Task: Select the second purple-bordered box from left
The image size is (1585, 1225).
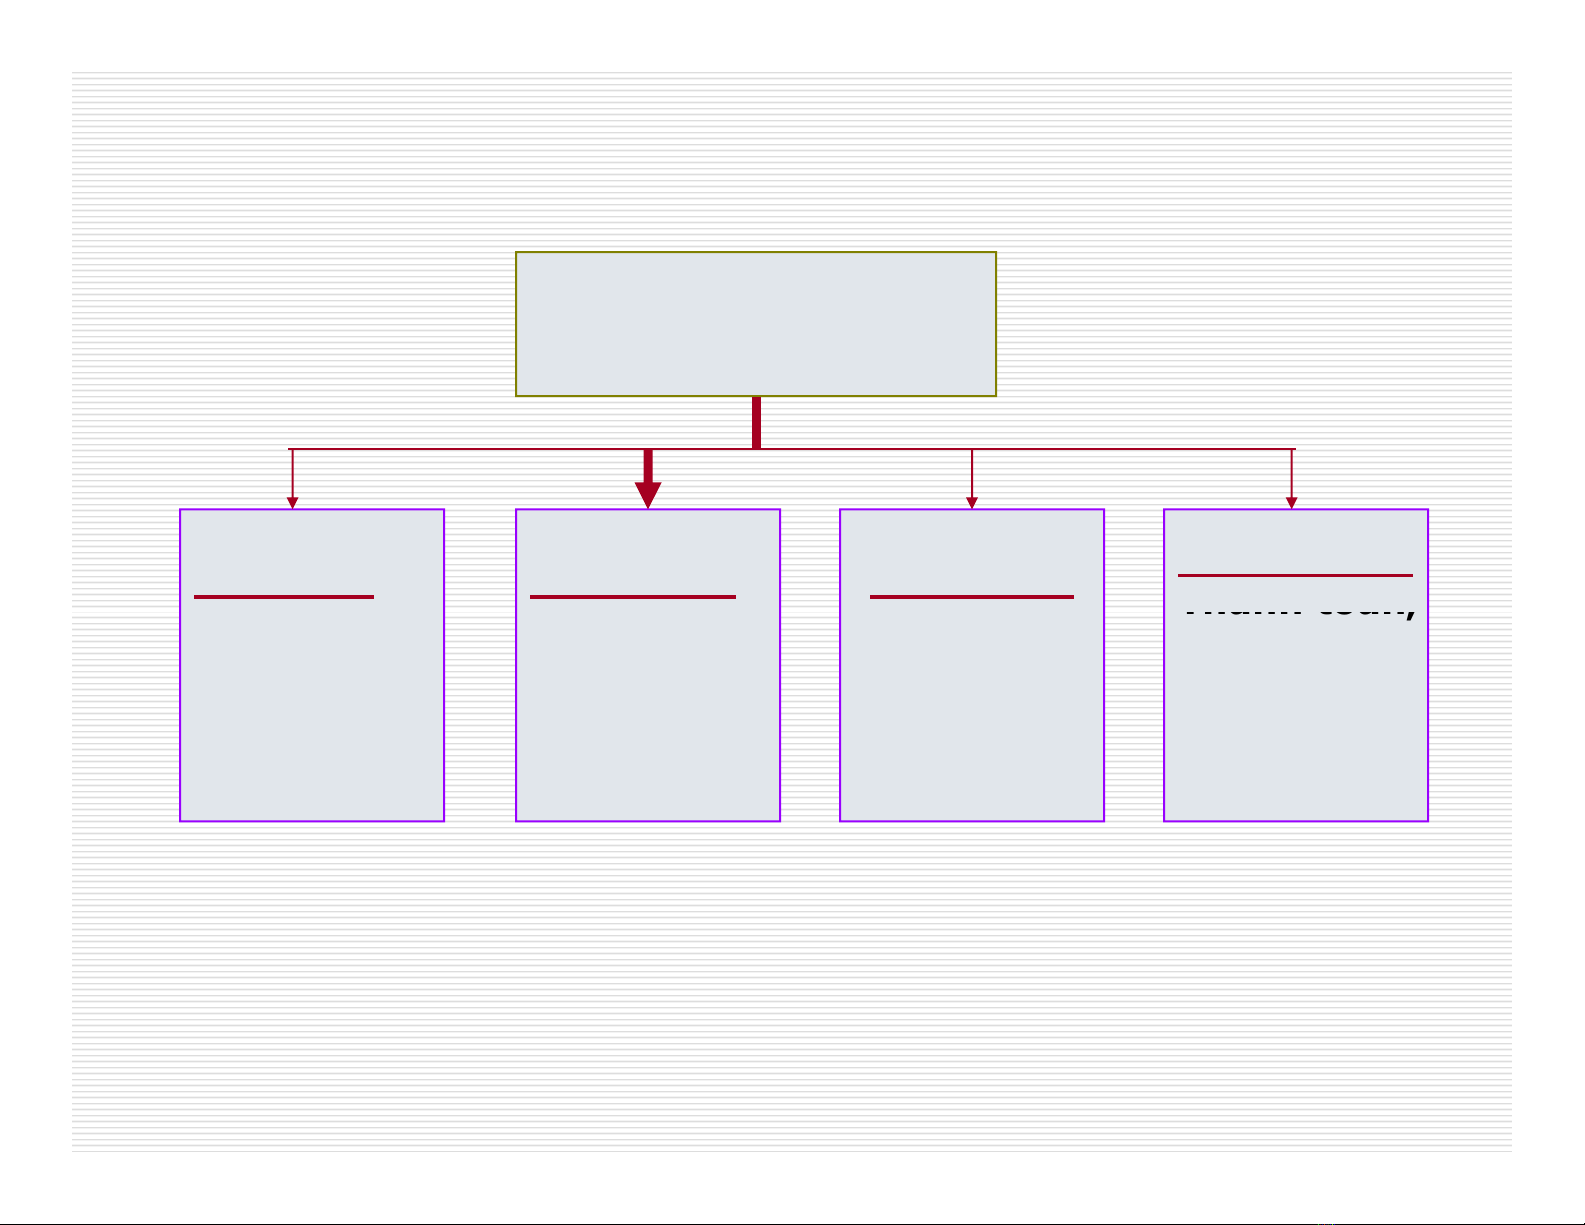Action: point(647,700)
